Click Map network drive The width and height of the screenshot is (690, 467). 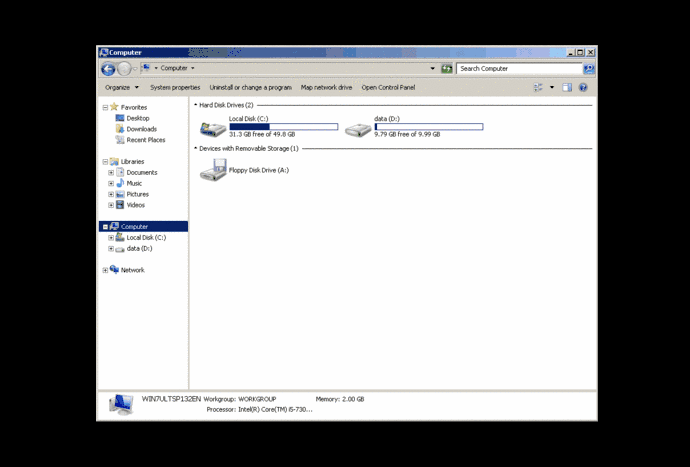click(x=327, y=87)
